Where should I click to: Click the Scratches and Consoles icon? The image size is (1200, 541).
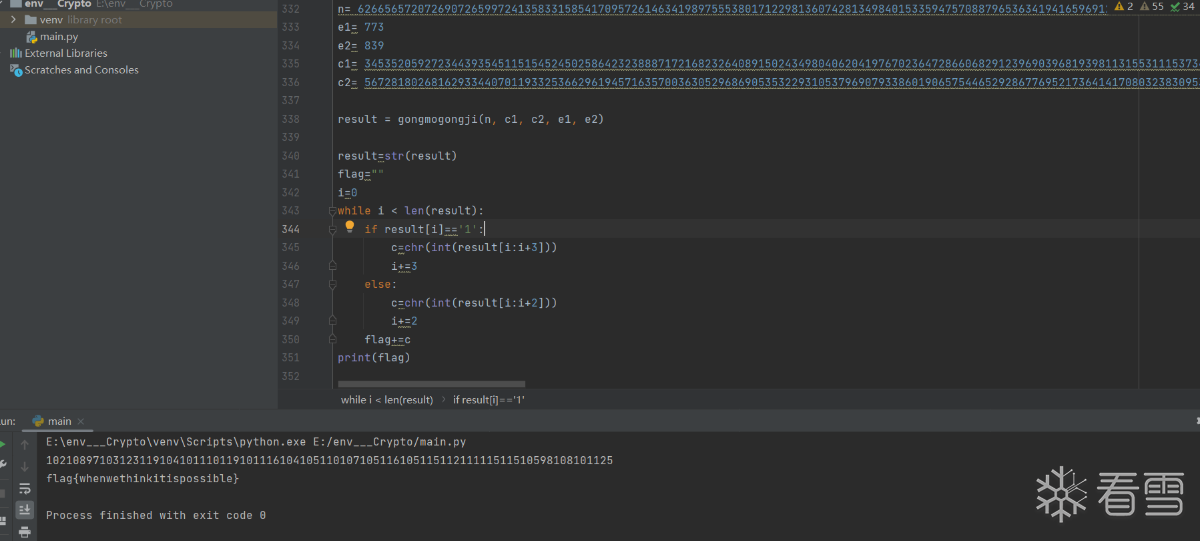[x=16, y=70]
